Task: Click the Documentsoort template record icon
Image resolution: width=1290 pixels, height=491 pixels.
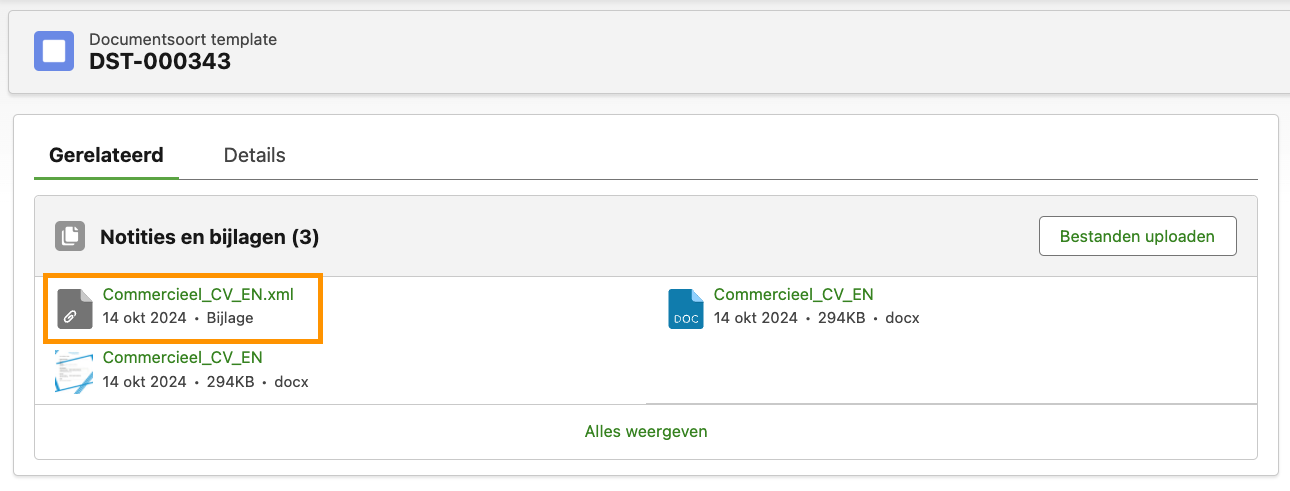Action: click(x=54, y=51)
